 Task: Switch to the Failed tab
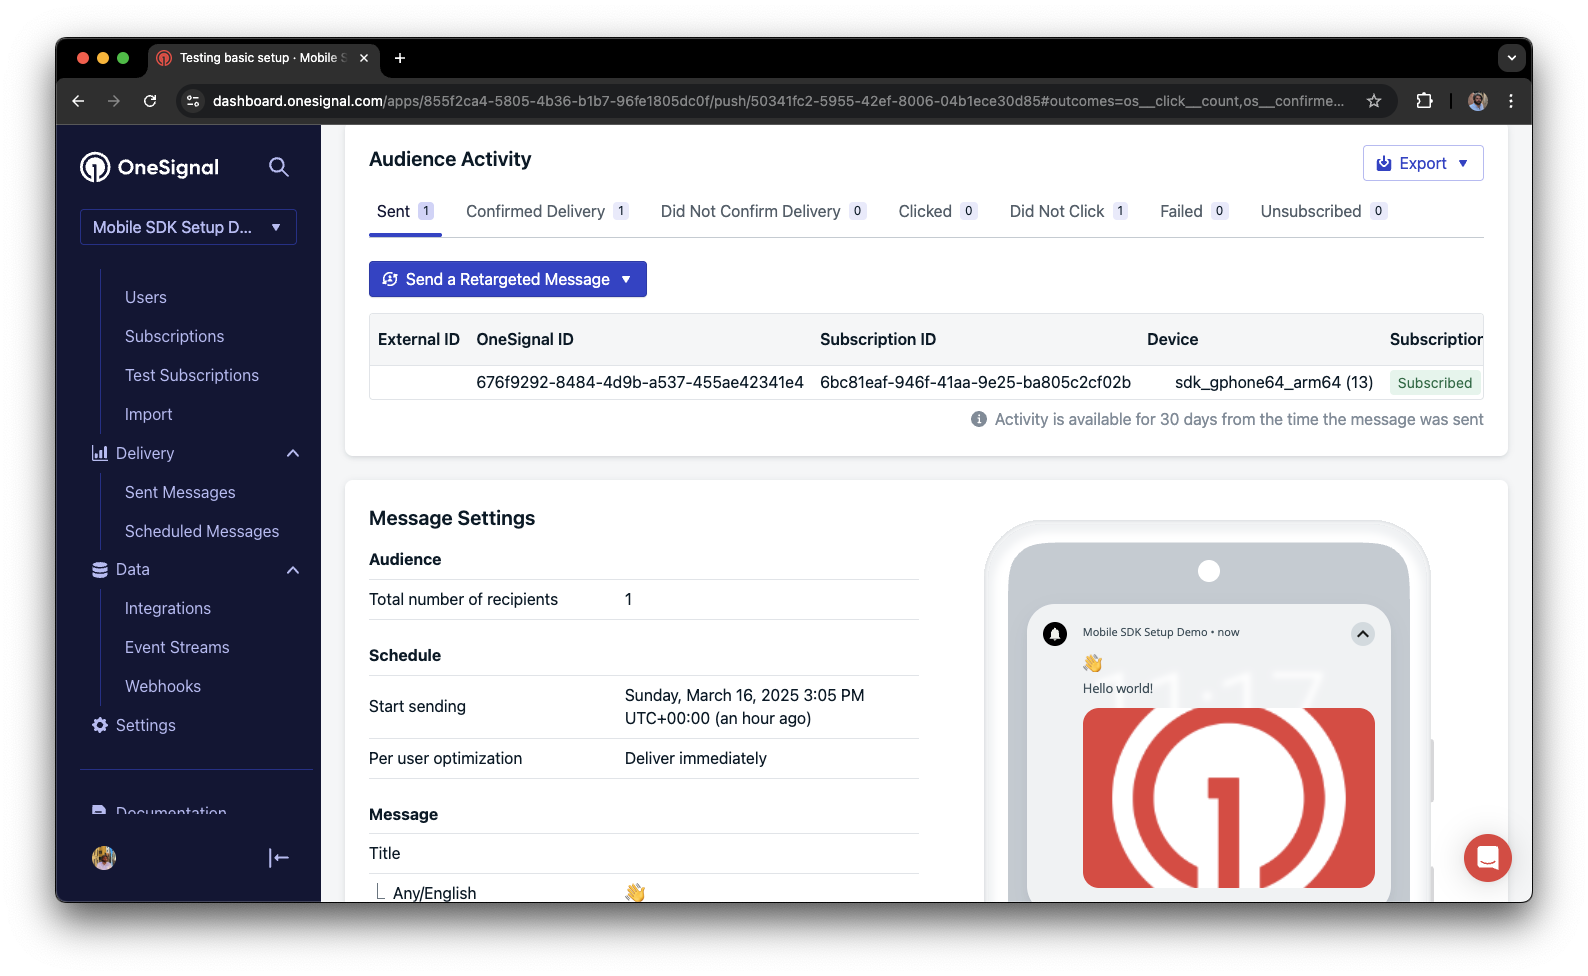coord(1193,211)
